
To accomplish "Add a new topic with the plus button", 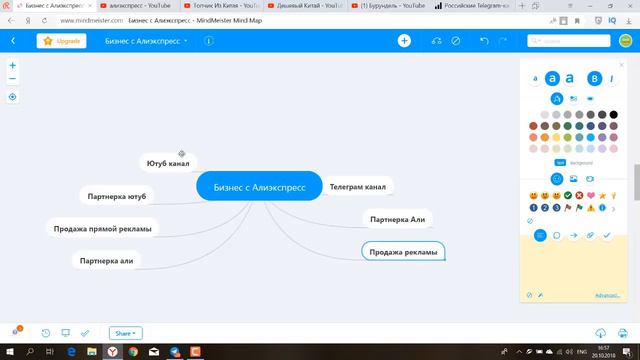I will [x=404, y=41].
